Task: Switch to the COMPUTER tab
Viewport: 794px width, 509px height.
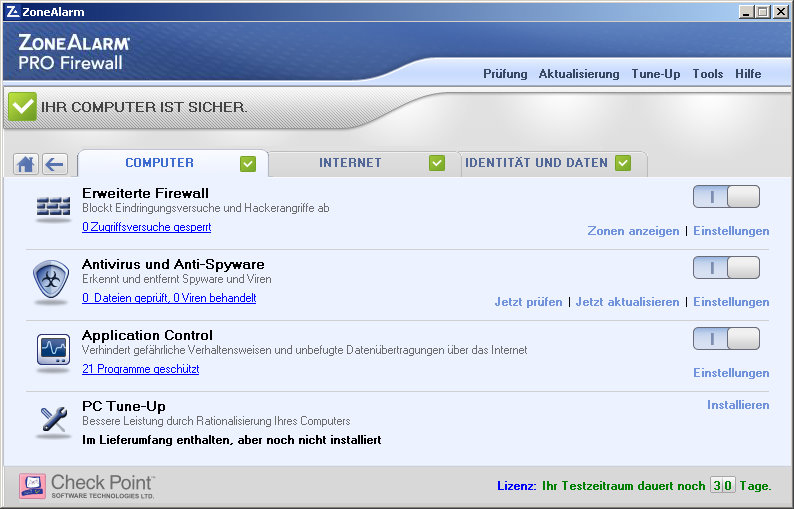Action: tap(172, 163)
